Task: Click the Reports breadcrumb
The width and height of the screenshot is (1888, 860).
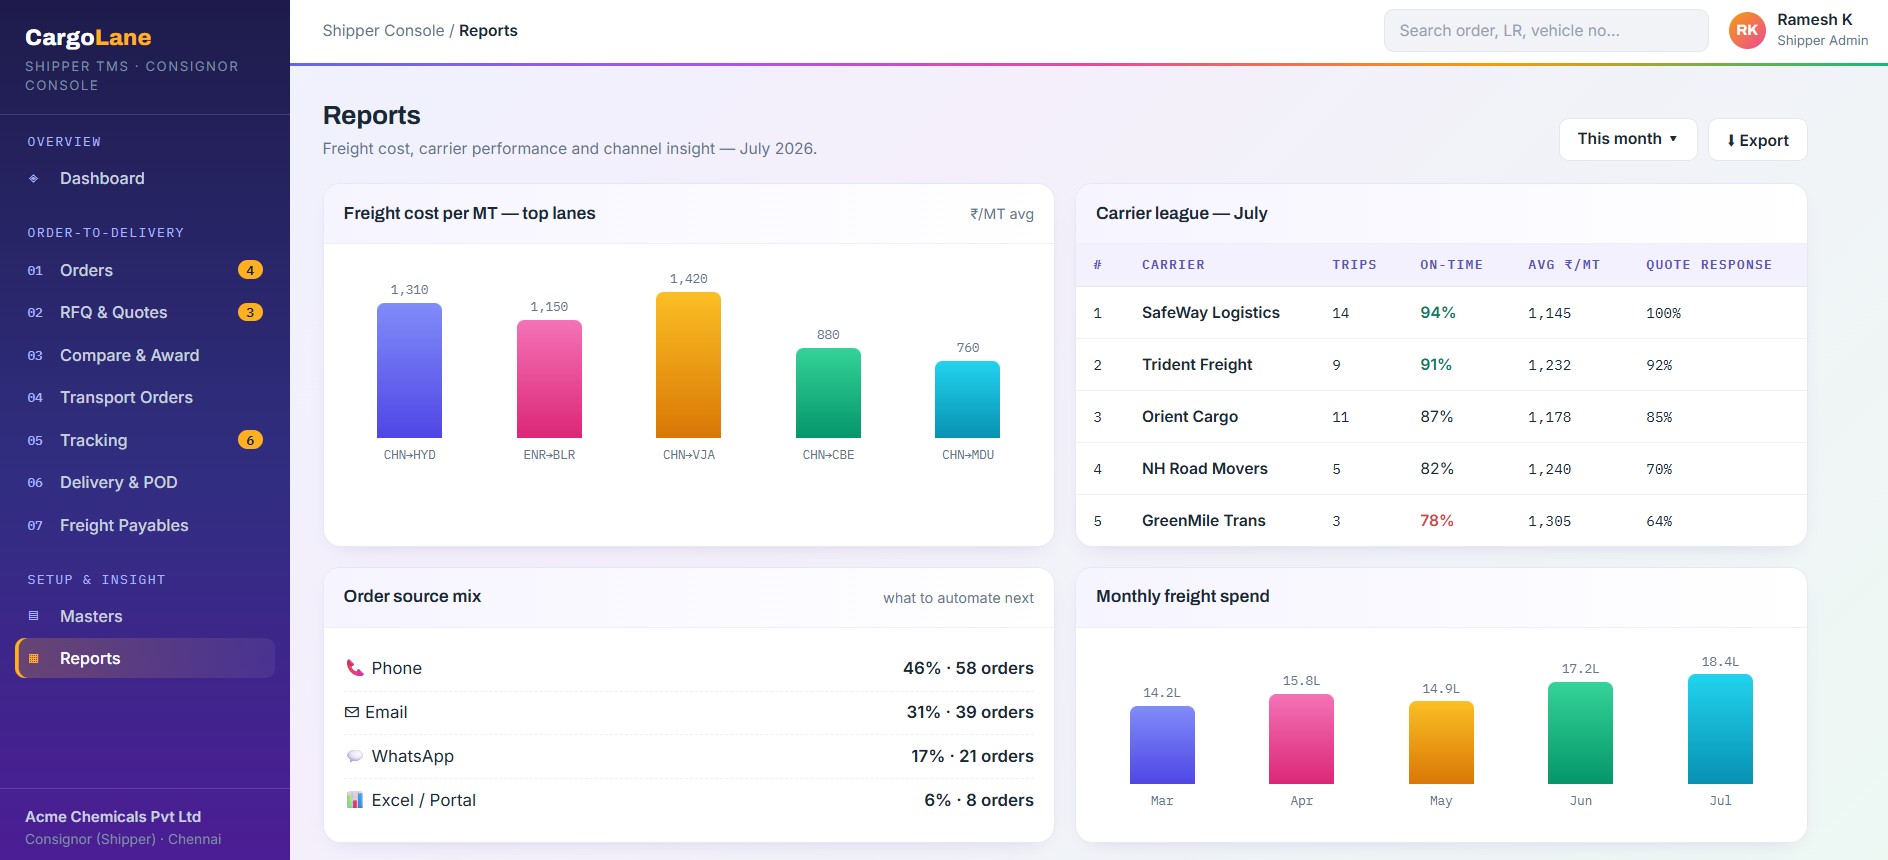Action: click(488, 31)
